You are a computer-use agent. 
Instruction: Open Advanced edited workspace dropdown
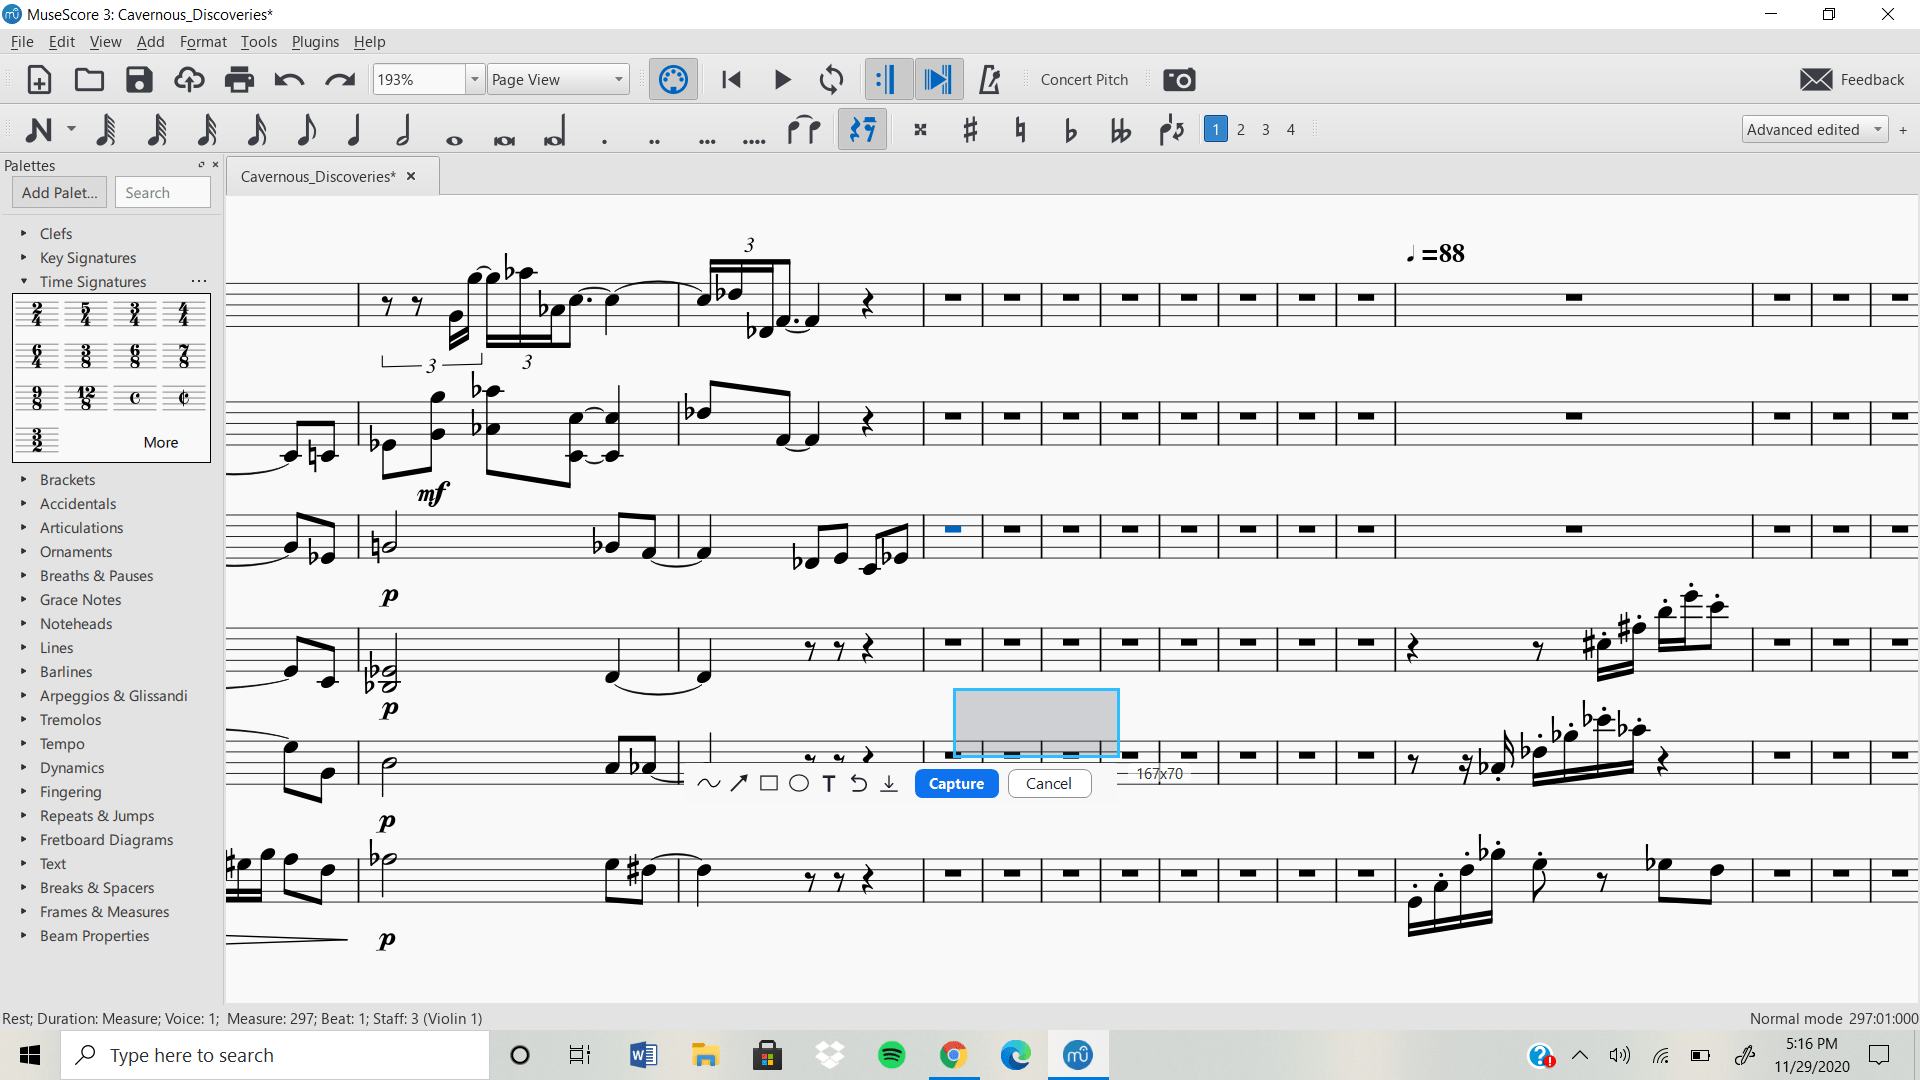[x=1814, y=130]
